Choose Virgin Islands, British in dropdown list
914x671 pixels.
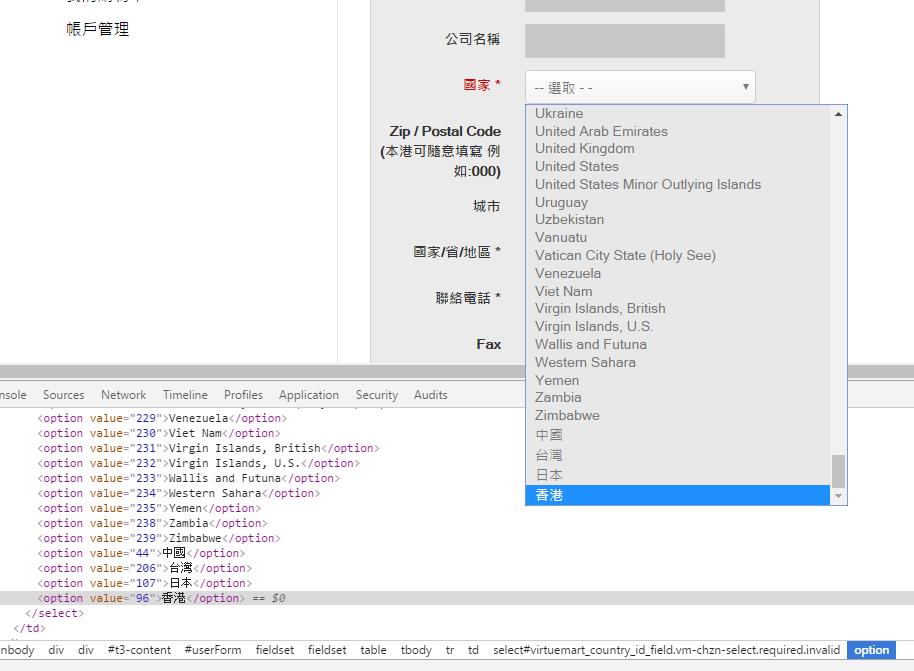(x=677, y=309)
